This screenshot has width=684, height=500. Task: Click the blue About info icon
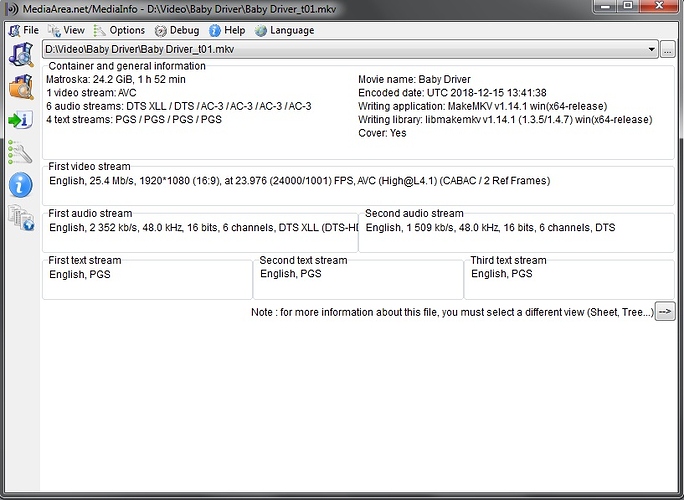21,185
